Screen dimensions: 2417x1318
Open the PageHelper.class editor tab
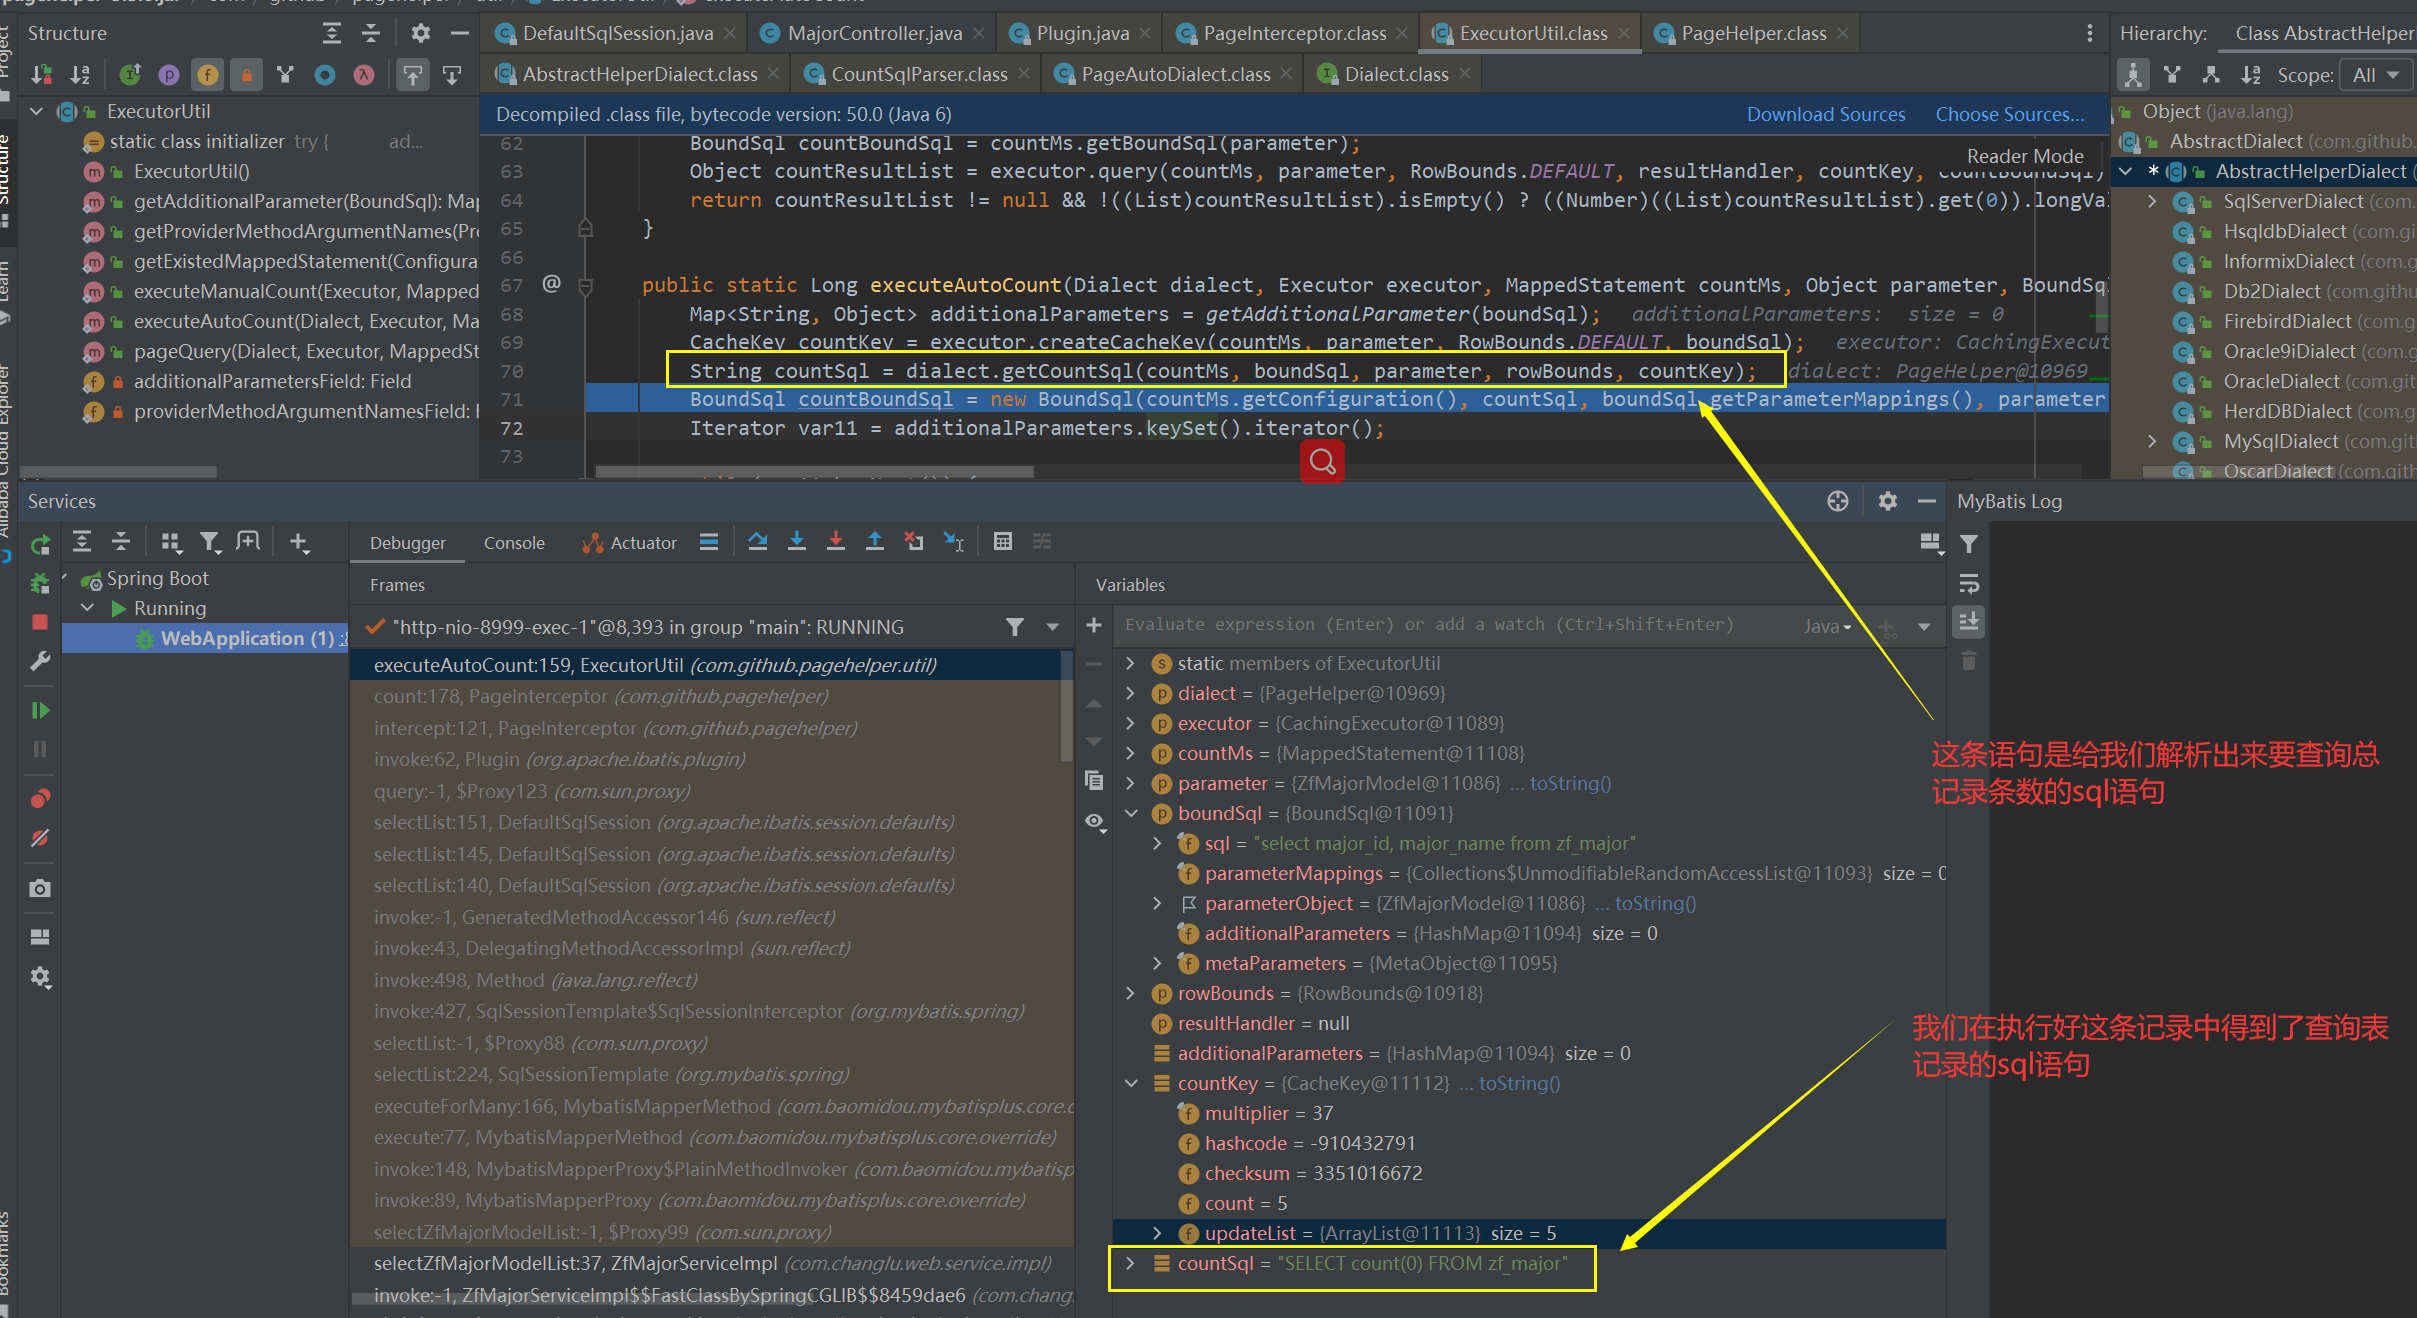[1752, 33]
